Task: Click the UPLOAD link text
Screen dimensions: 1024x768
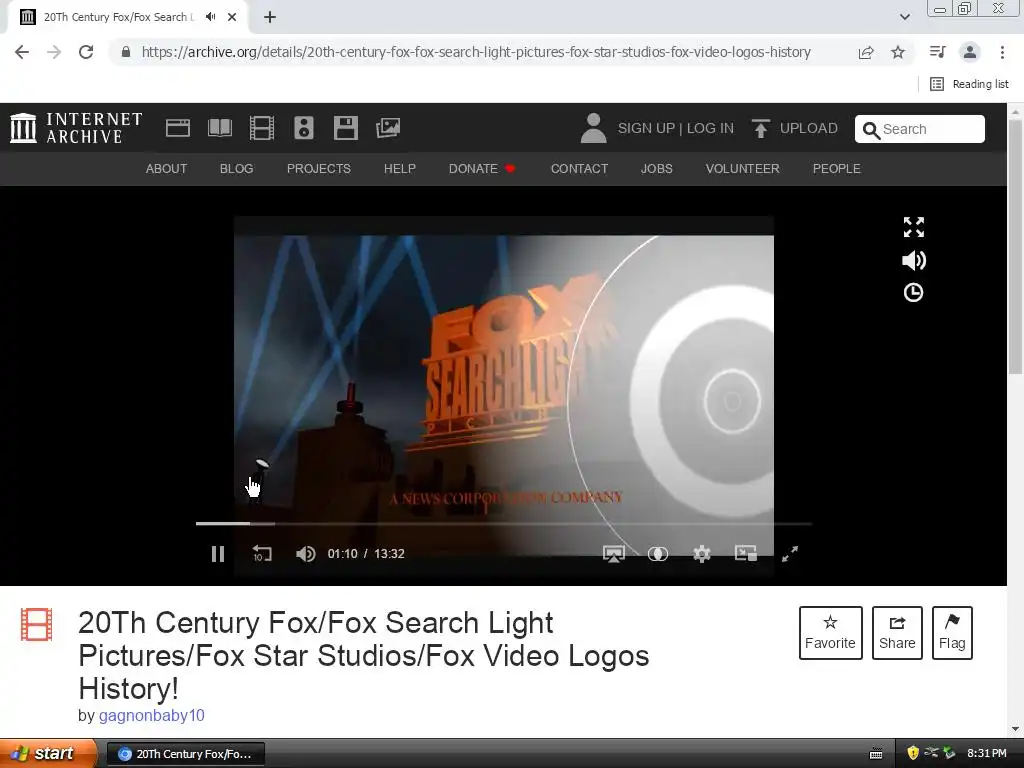Action: click(808, 128)
